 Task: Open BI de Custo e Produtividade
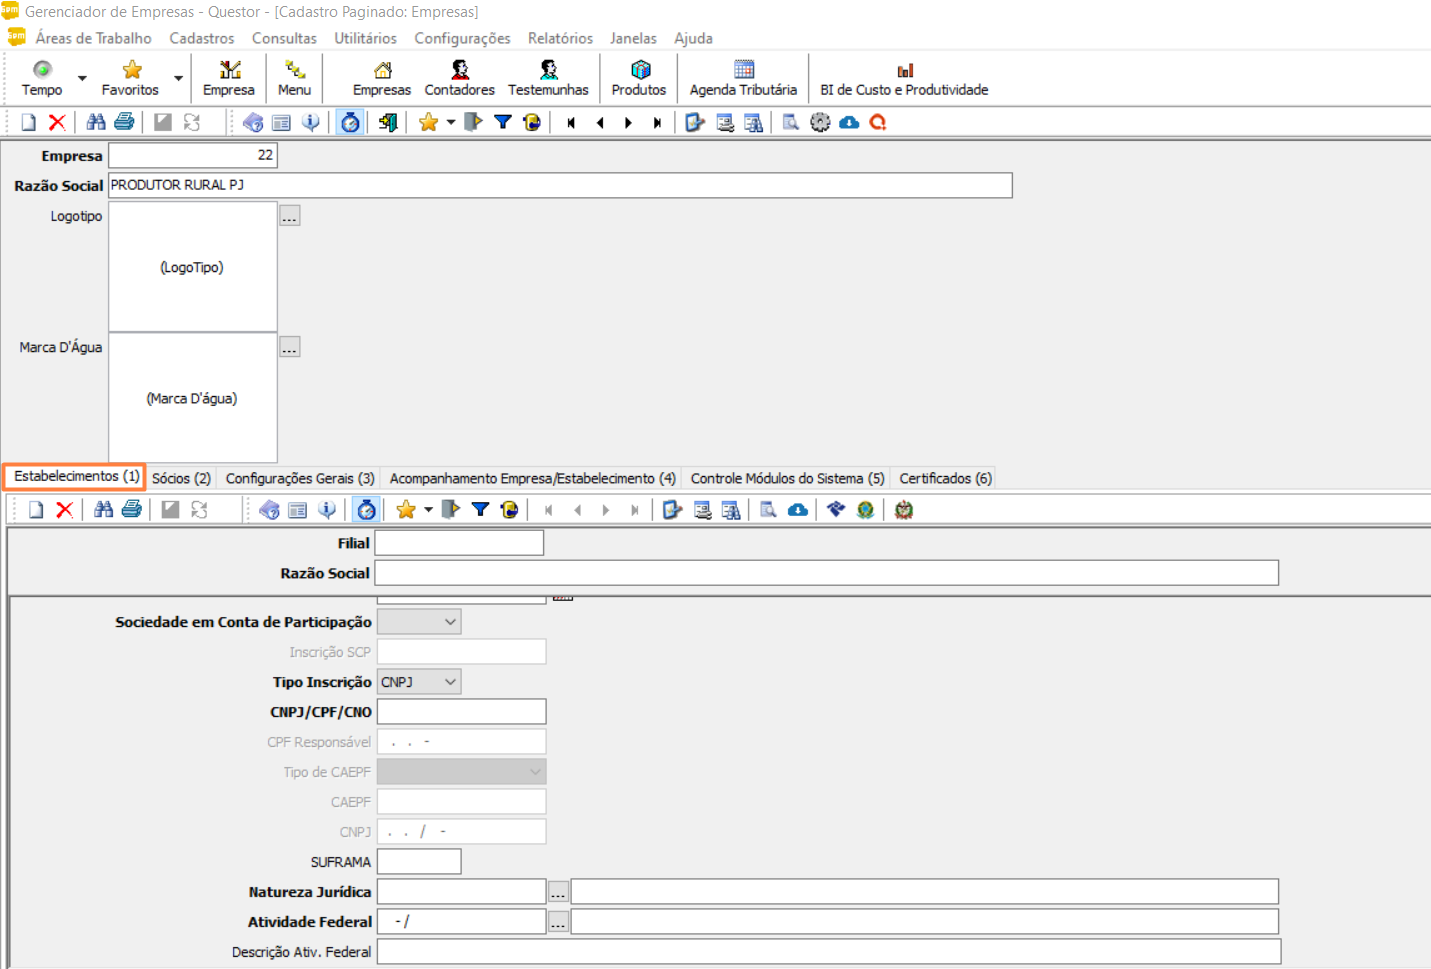(904, 78)
